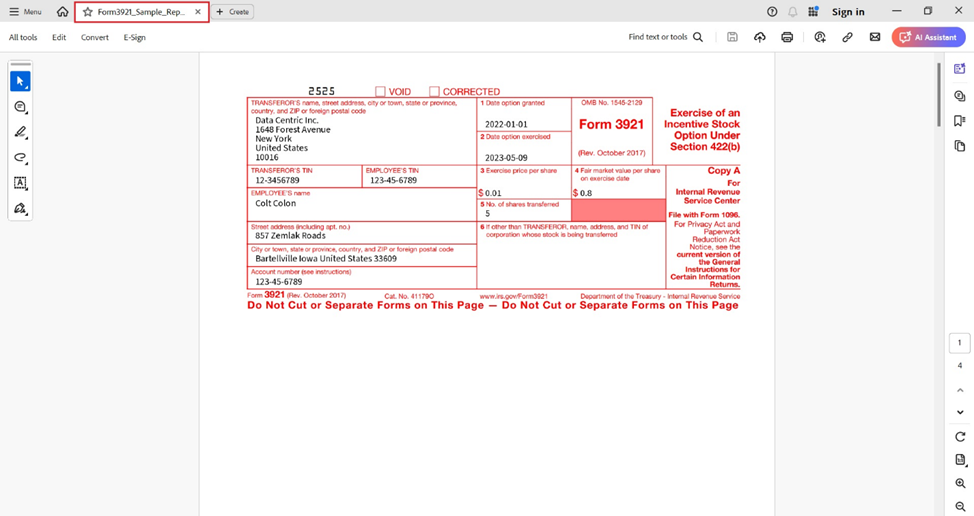Go to next page down chevron
Viewport: 974px width, 516px height.
click(960, 412)
